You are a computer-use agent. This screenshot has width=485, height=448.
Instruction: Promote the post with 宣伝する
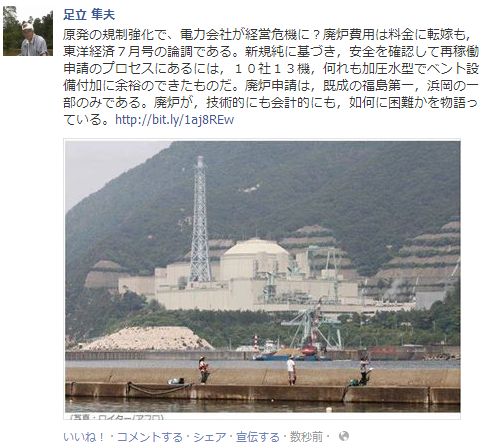[x=258, y=437]
